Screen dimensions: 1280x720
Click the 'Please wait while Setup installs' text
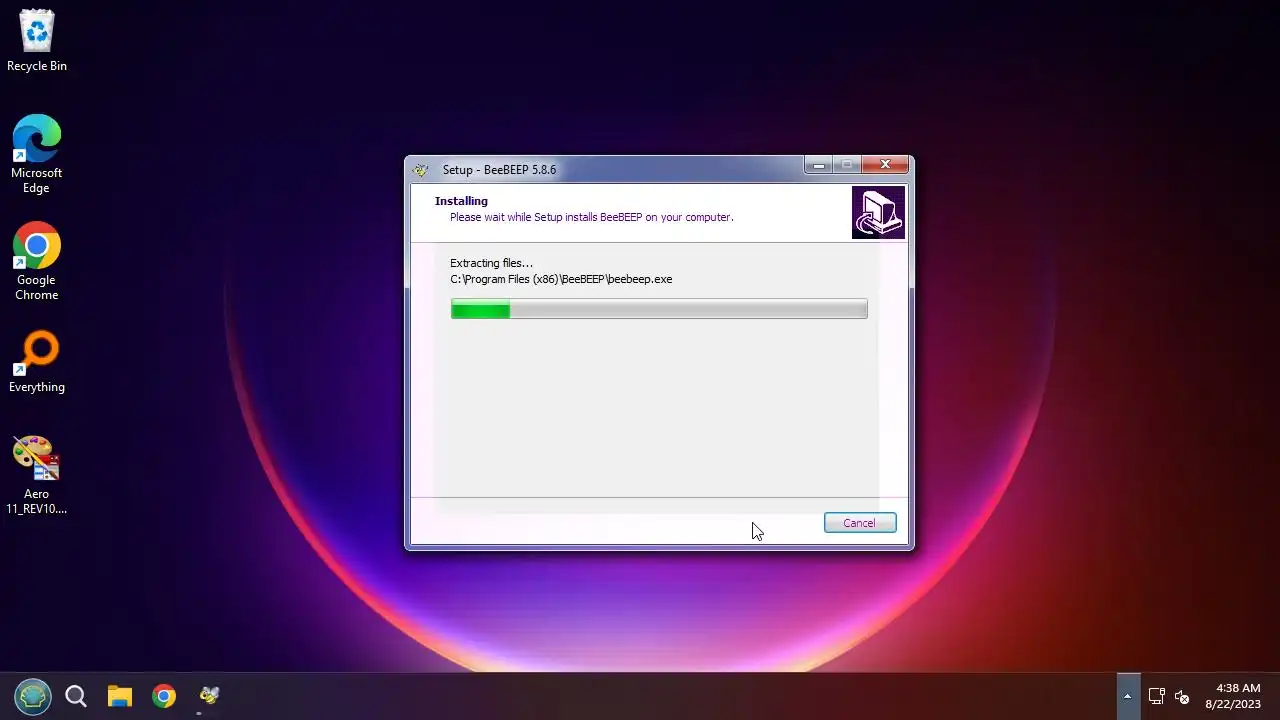(591, 217)
